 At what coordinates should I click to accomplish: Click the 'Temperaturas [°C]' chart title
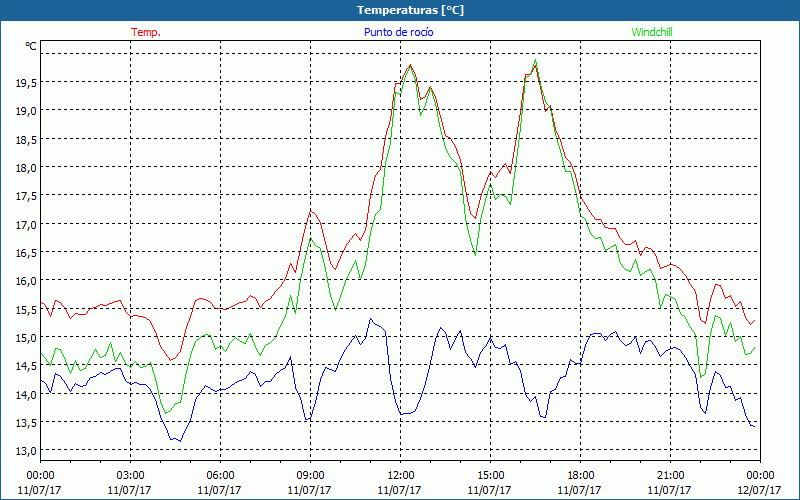410,10
